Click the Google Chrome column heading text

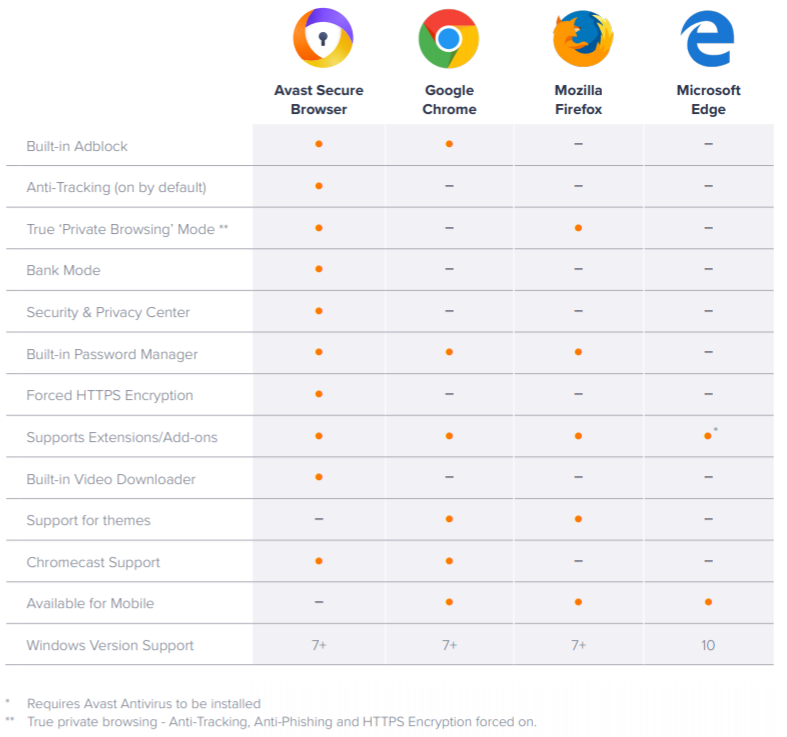click(x=449, y=100)
